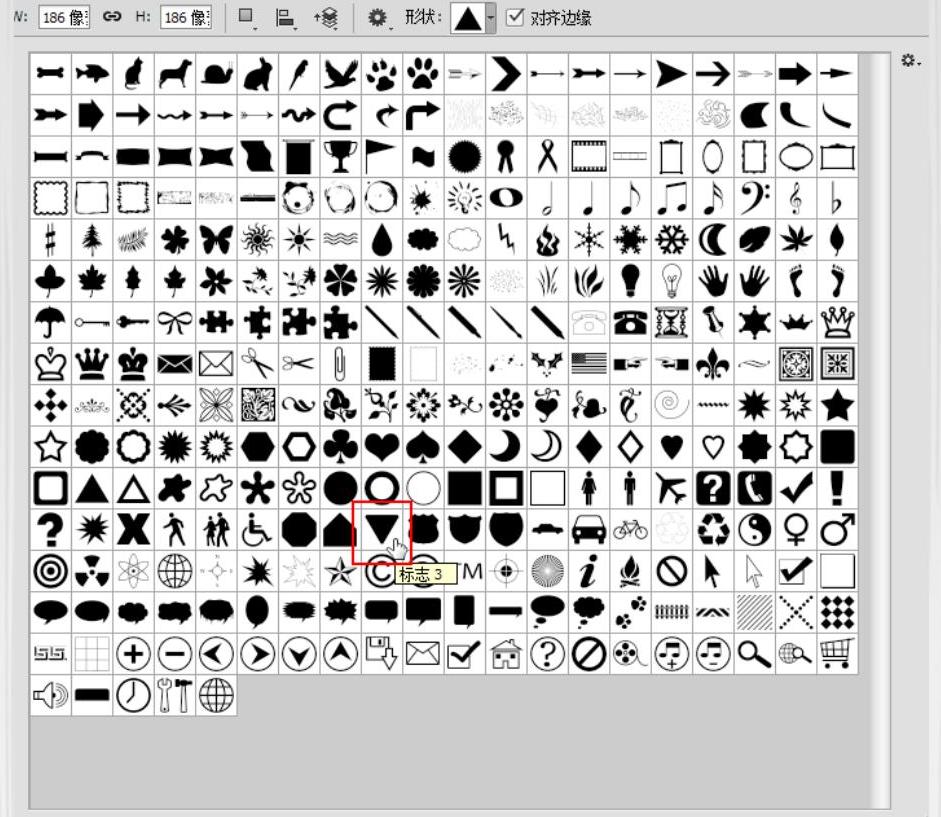Select the solid heart card shape

pyautogui.click(x=382, y=447)
